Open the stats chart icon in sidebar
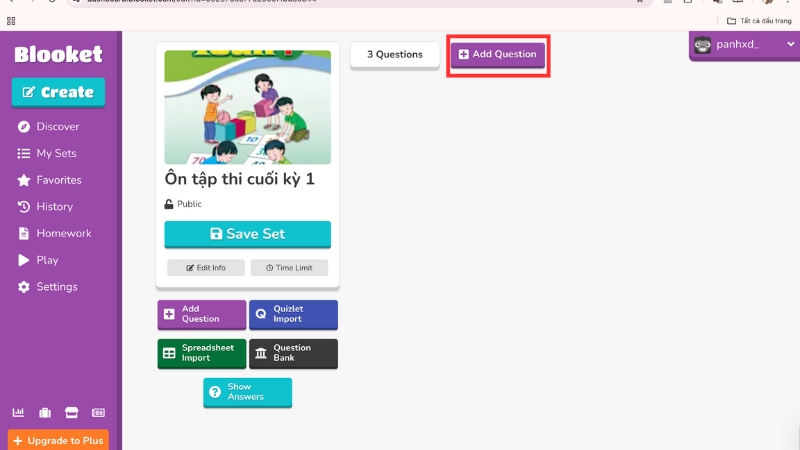This screenshot has height=450, width=800. coord(18,412)
